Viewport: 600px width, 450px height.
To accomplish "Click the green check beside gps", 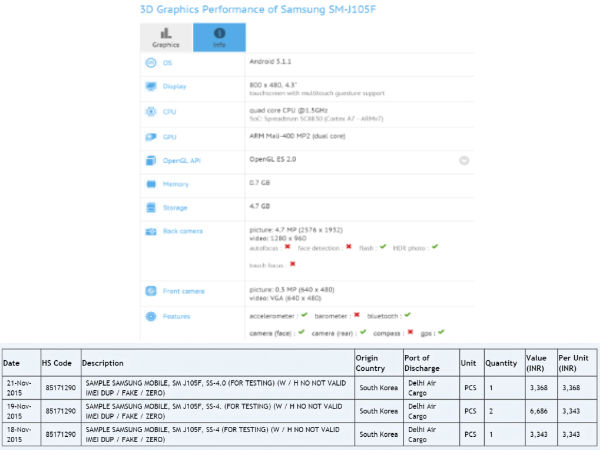I will [441, 332].
